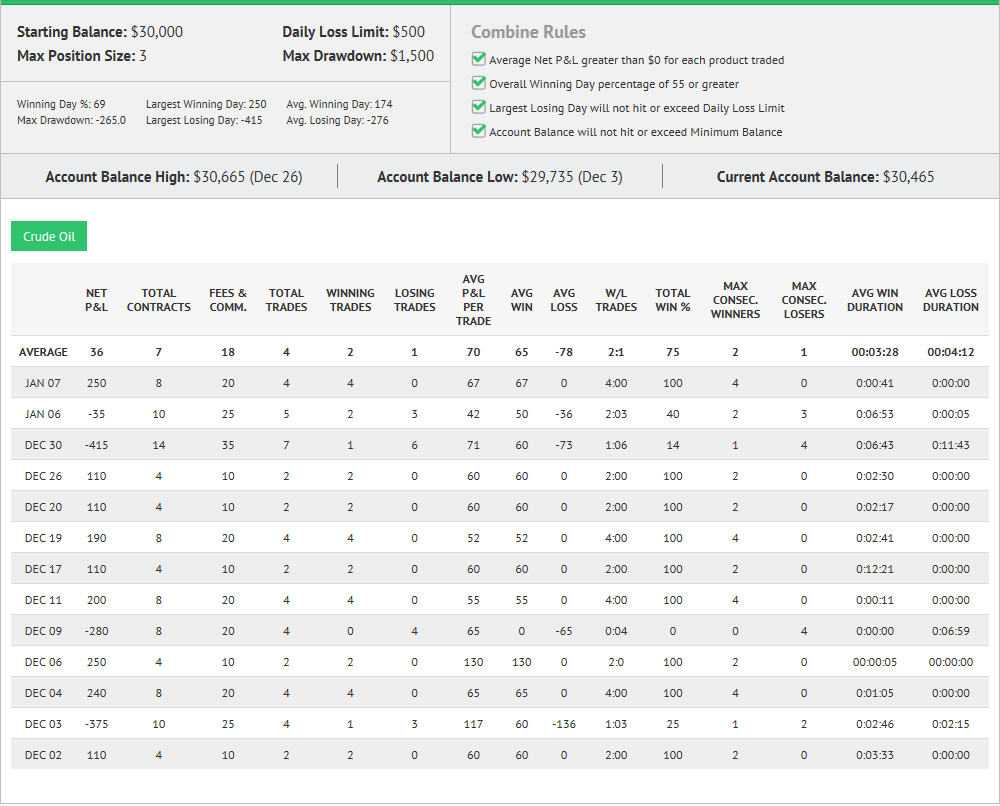1000x806 pixels.
Task: Click the Account Balance High $30,665 text
Action: (173, 177)
